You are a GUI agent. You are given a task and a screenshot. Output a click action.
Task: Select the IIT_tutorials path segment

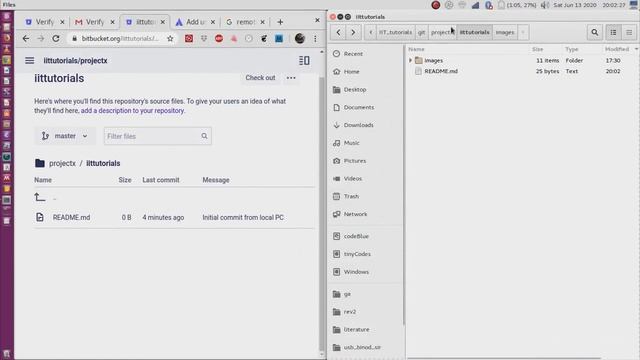coord(395,32)
